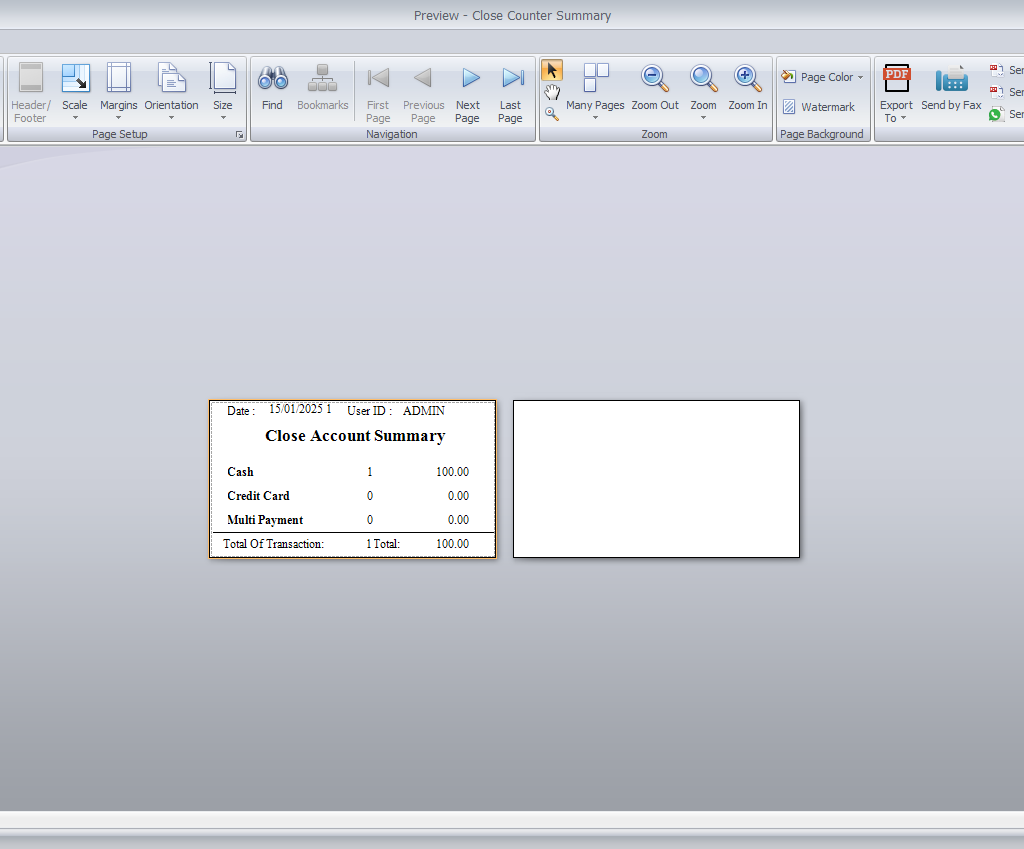Click the second blank page thumbnail
1024x849 pixels.
656,478
